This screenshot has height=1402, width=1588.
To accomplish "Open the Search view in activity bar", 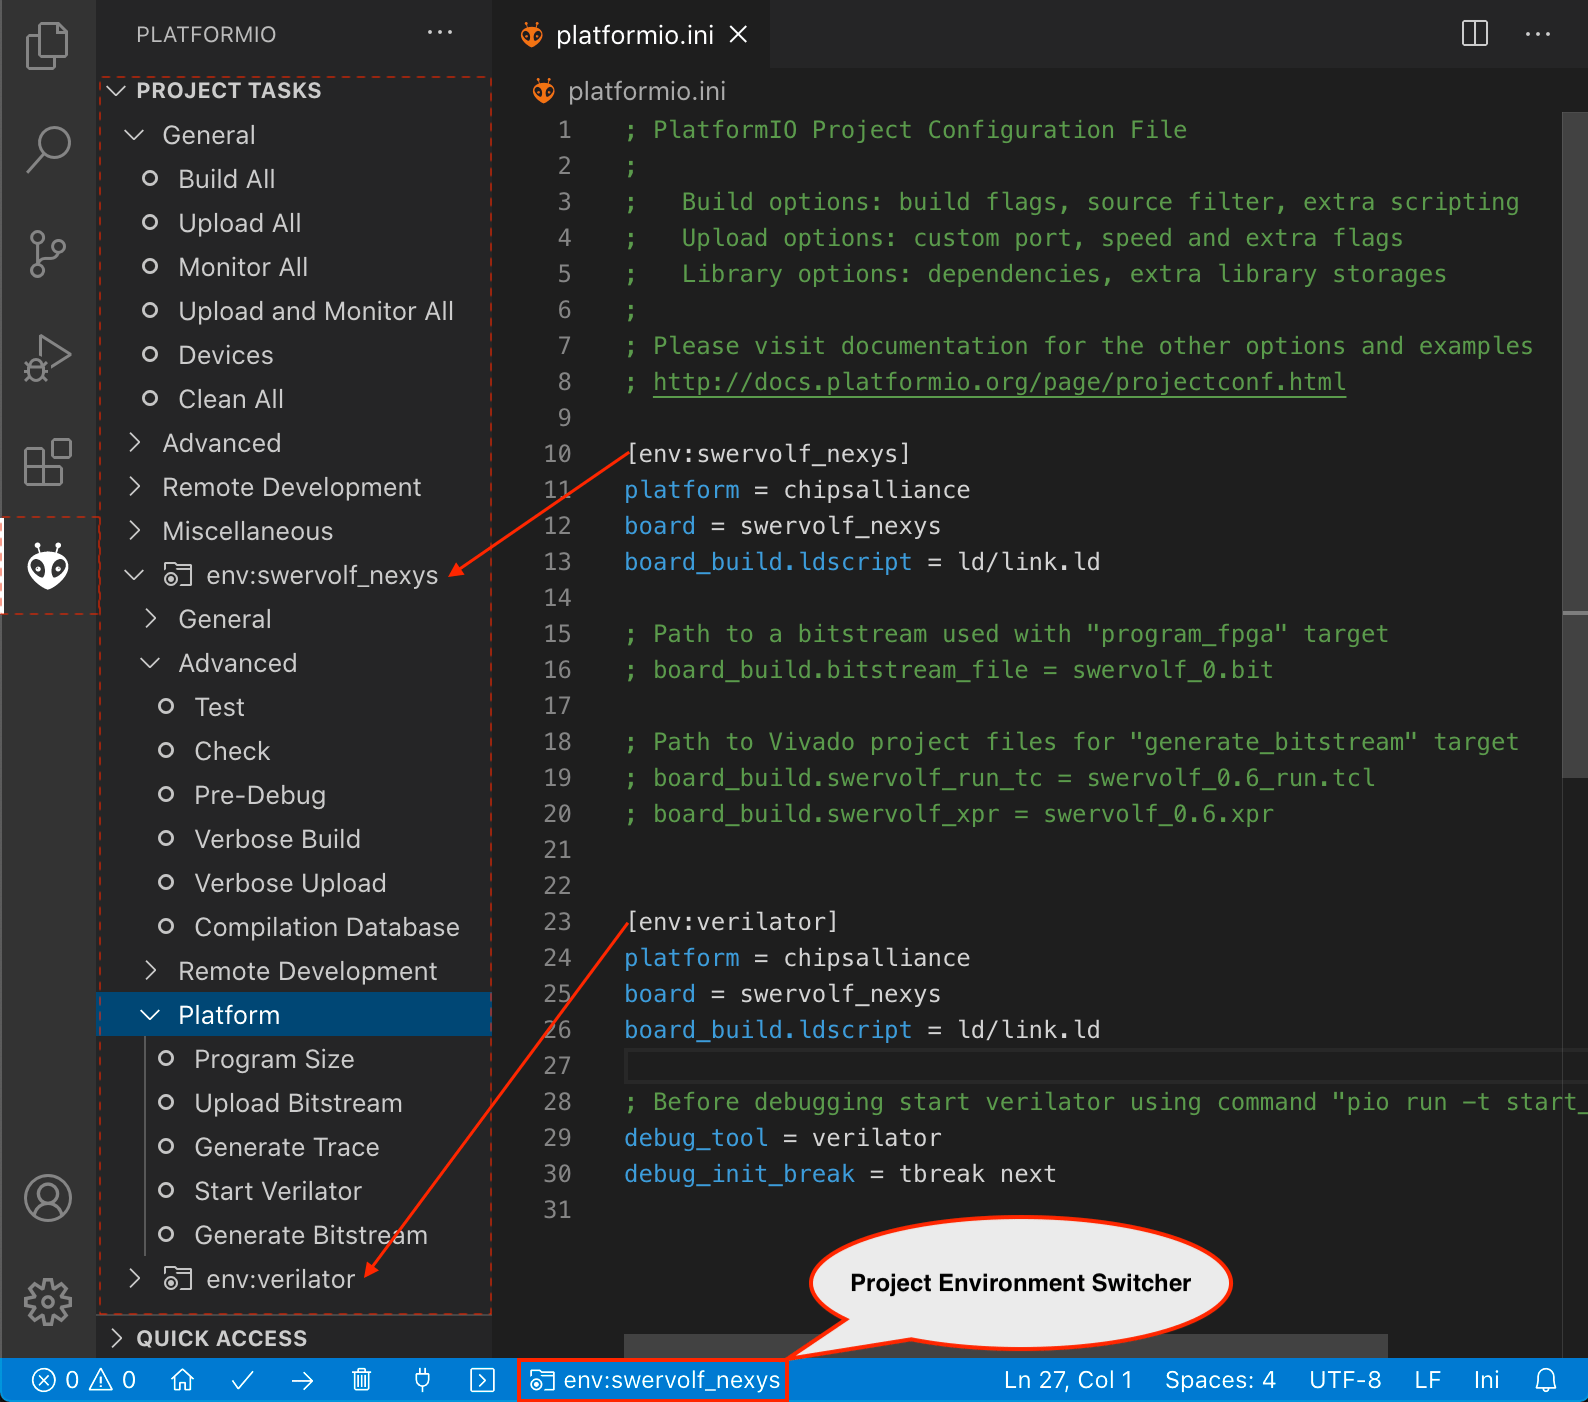I will point(47,150).
